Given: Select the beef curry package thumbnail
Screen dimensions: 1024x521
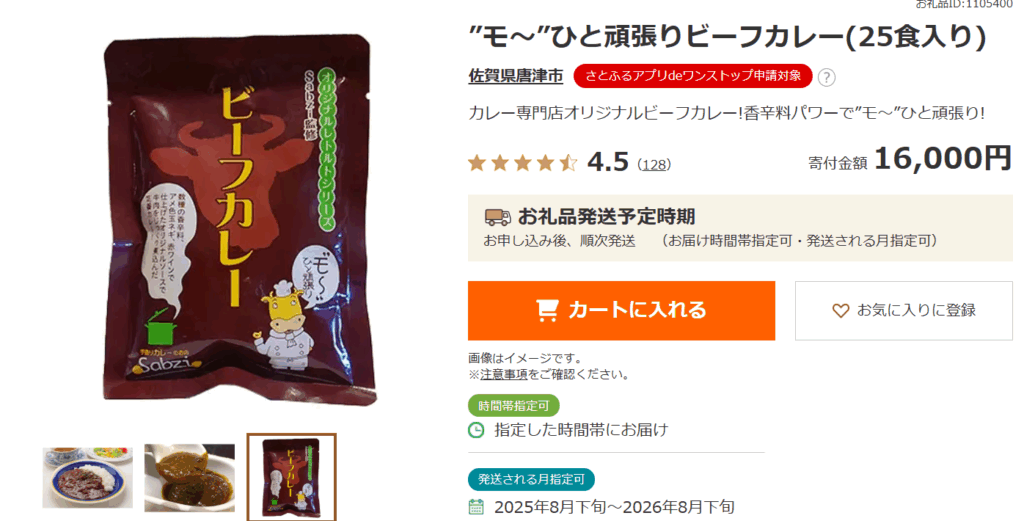Looking at the screenshot, I should pyautogui.click(x=291, y=477).
